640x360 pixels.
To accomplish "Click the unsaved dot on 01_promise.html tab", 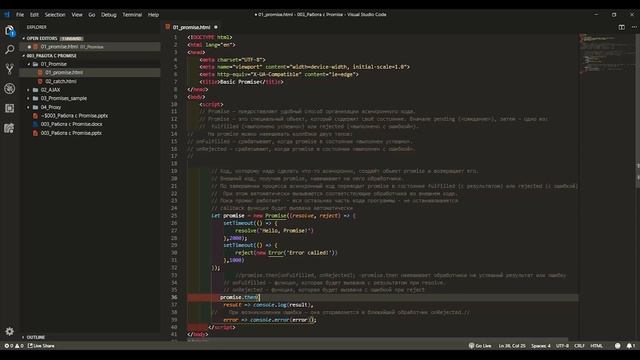I will pos(216,27).
